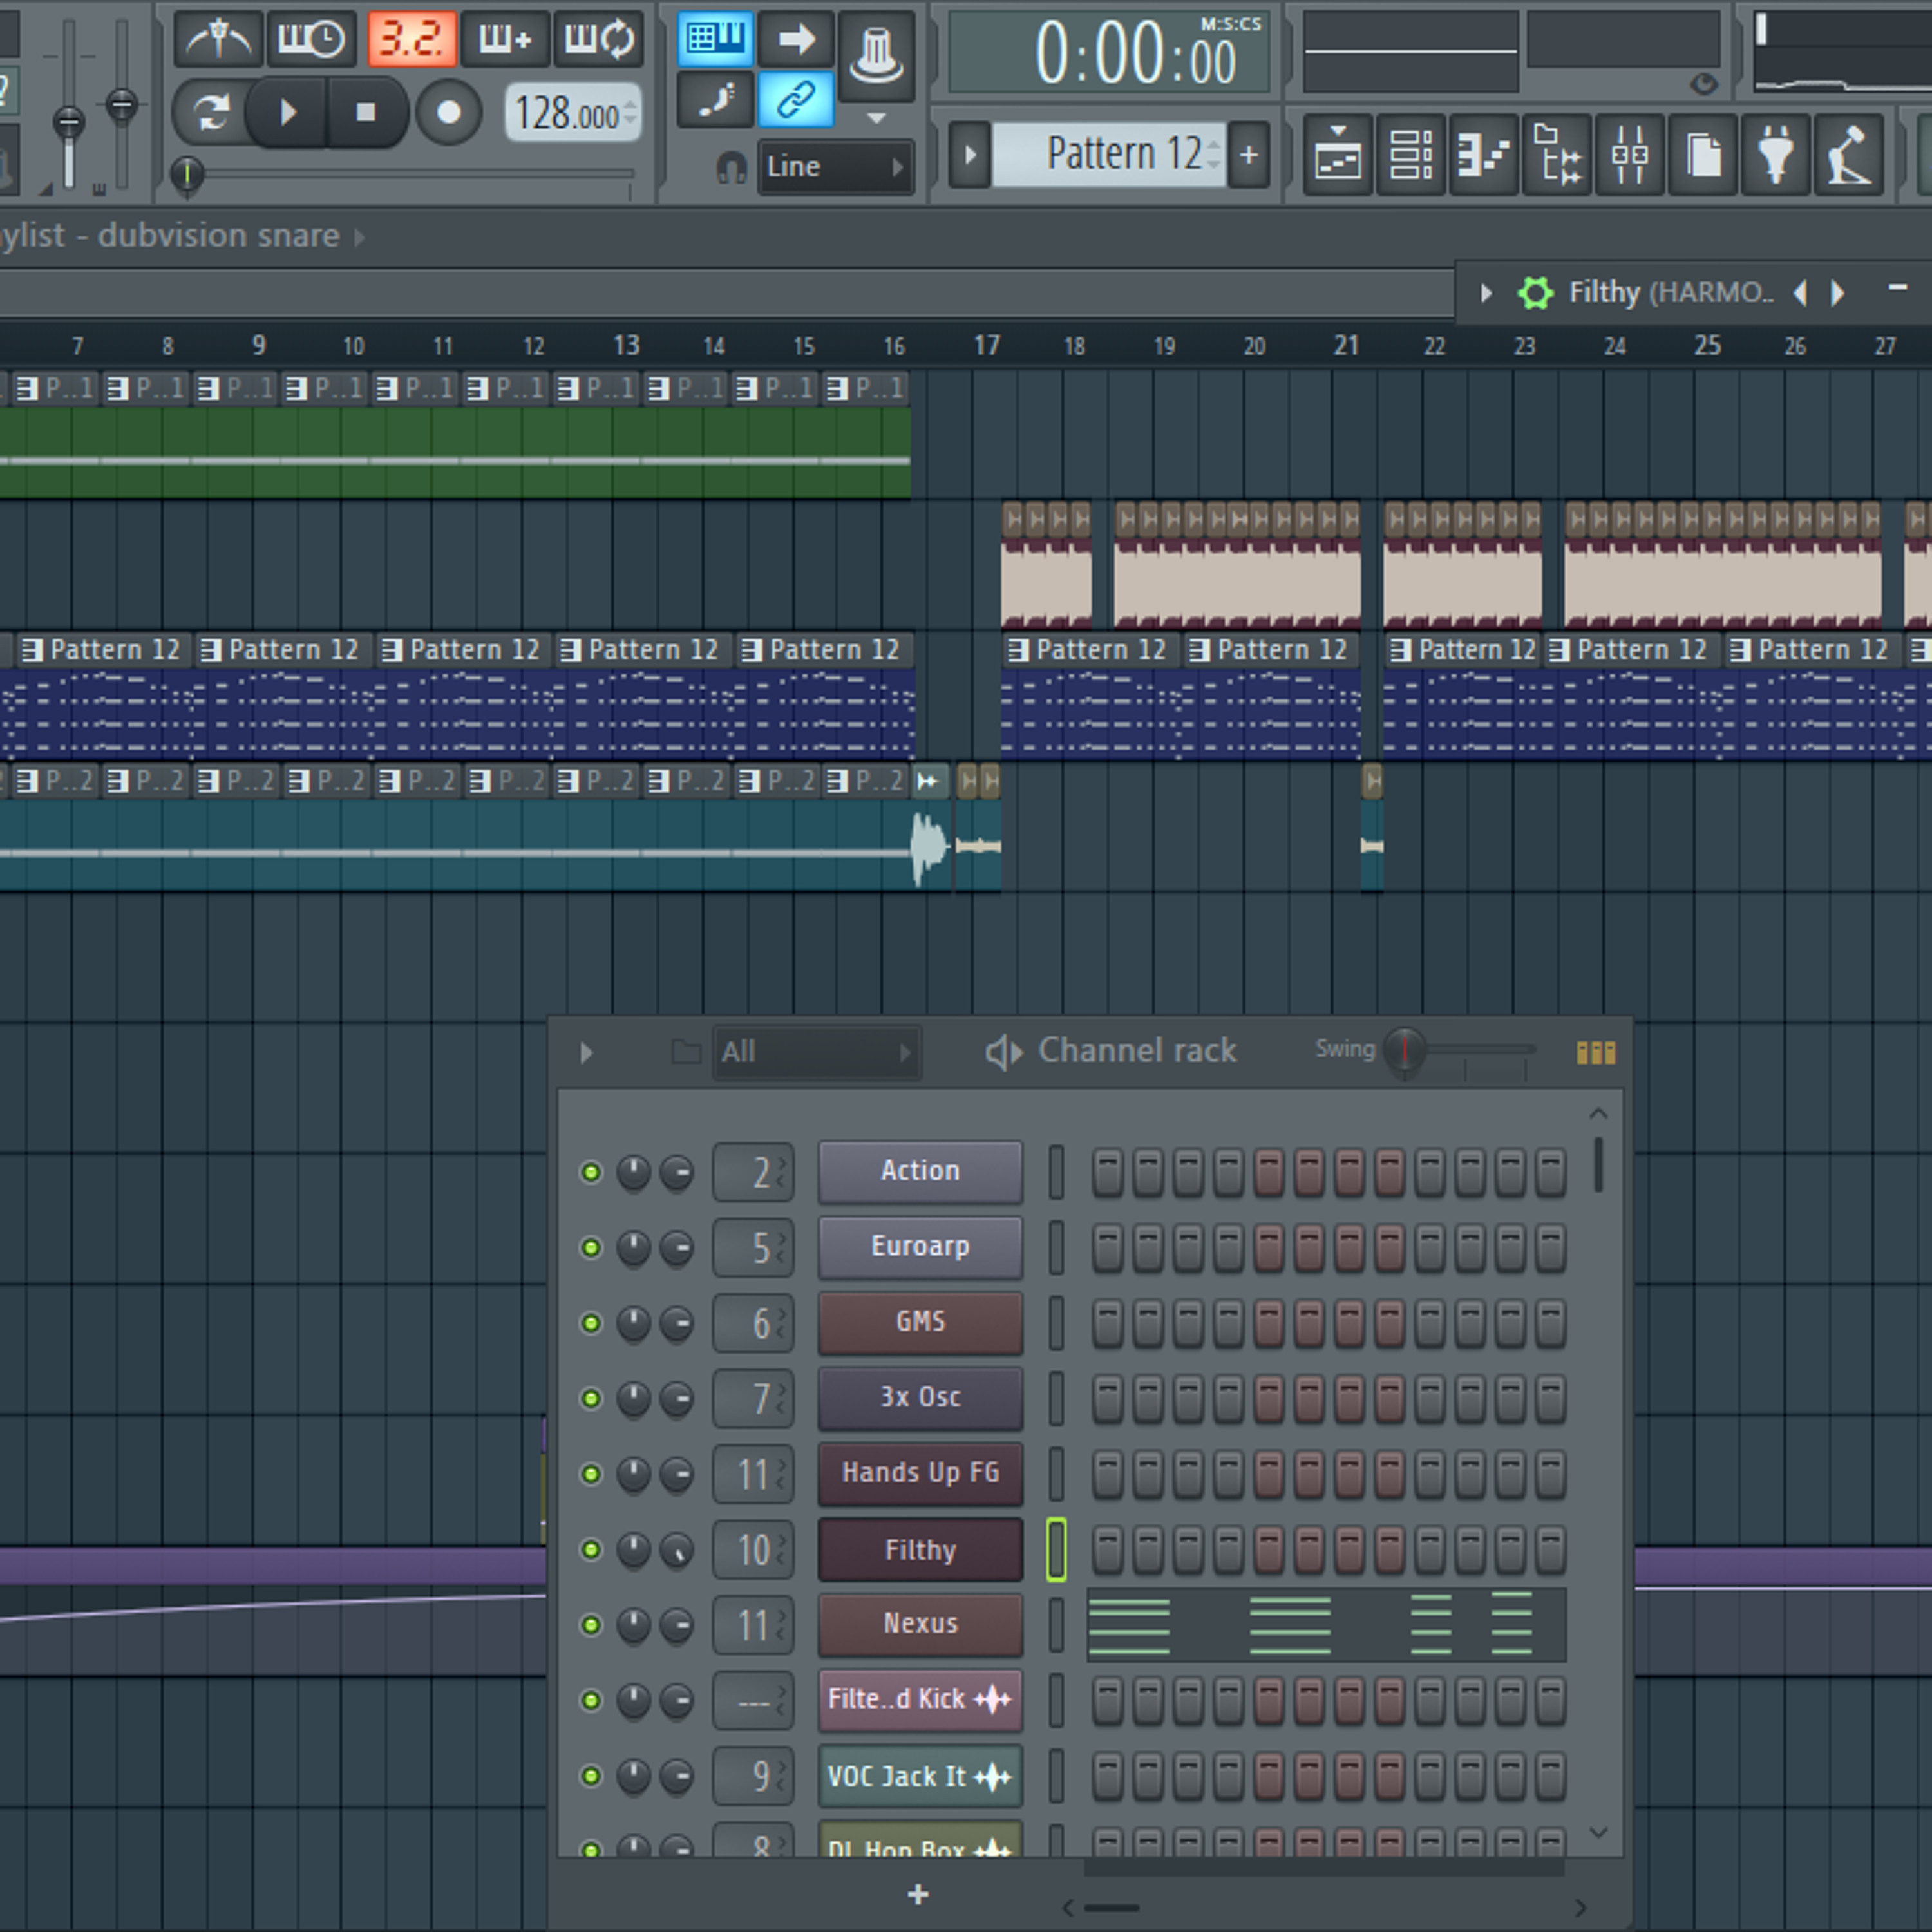Add a channel with plus button
Image resolution: width=1932 pixels, height=1932 pixels.
(918, 1894)
